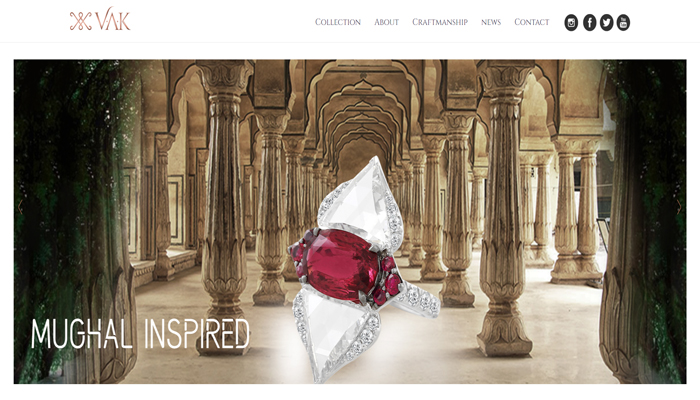Go to the News section

pyautogui.click(x=491, y=22)
